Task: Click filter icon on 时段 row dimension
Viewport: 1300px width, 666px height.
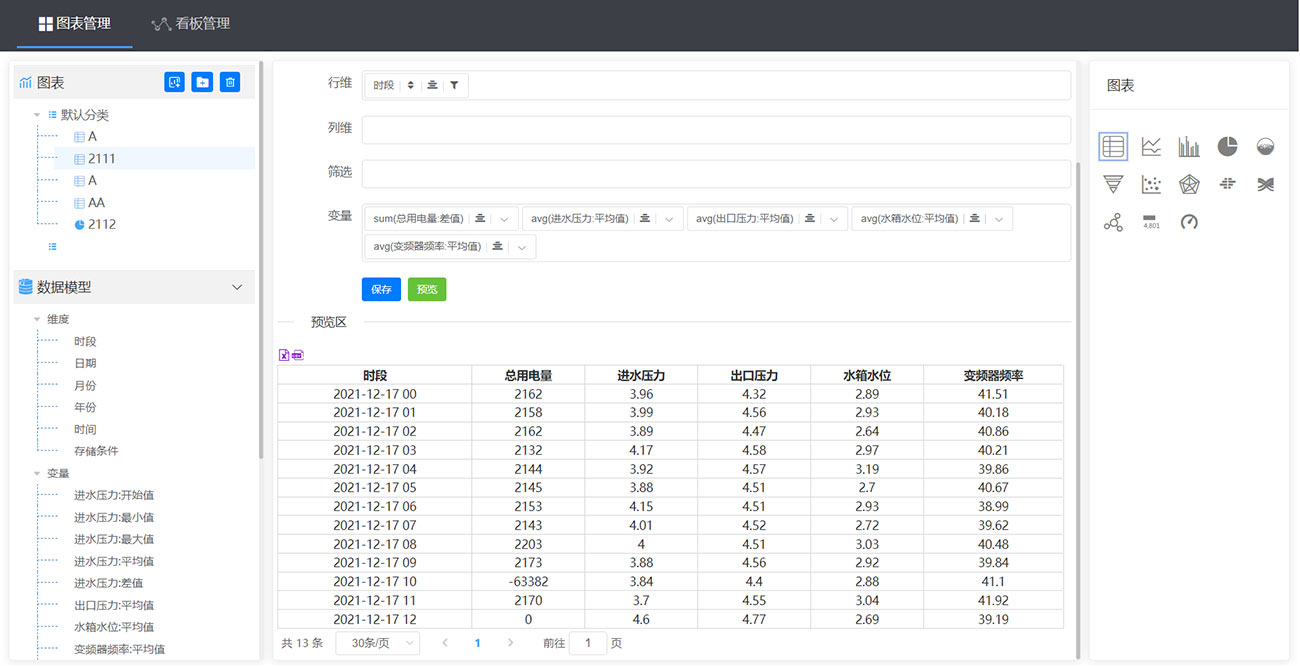Action: pos(454,86)
